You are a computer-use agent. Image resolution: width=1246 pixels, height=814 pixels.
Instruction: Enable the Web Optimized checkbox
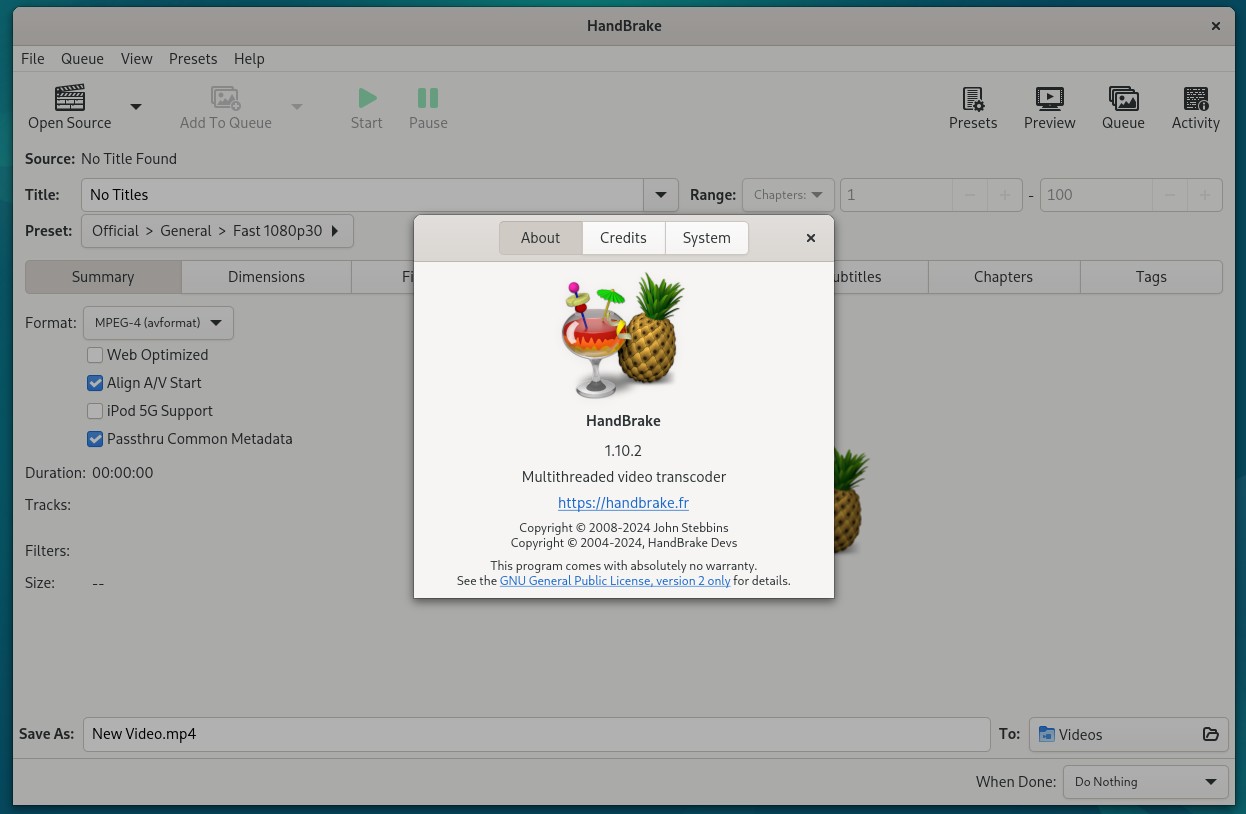[x=95, y=355]
